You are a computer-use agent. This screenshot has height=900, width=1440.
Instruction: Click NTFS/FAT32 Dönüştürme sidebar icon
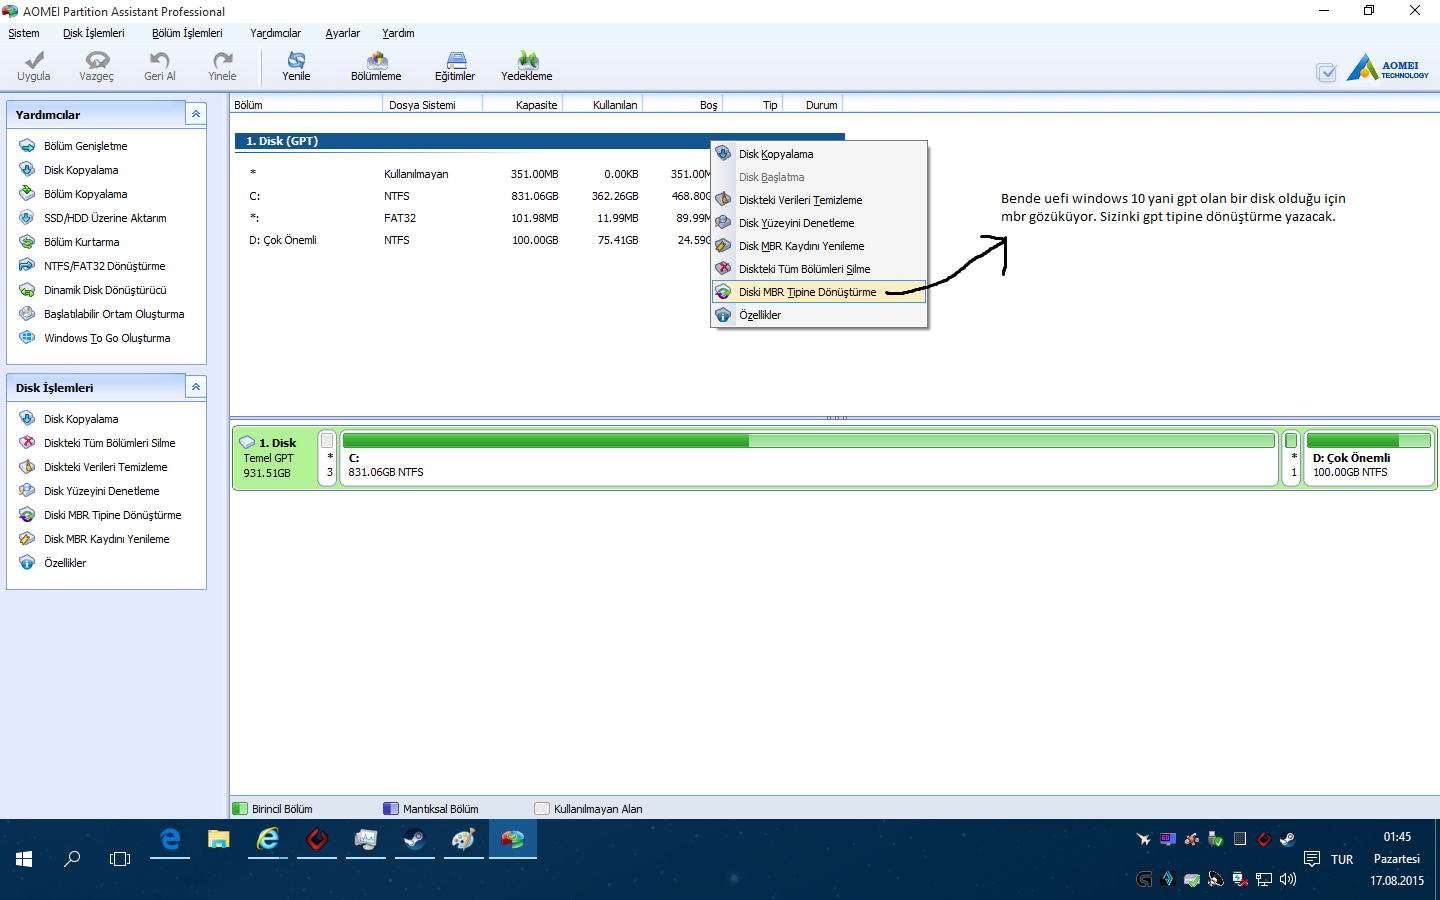27,266
